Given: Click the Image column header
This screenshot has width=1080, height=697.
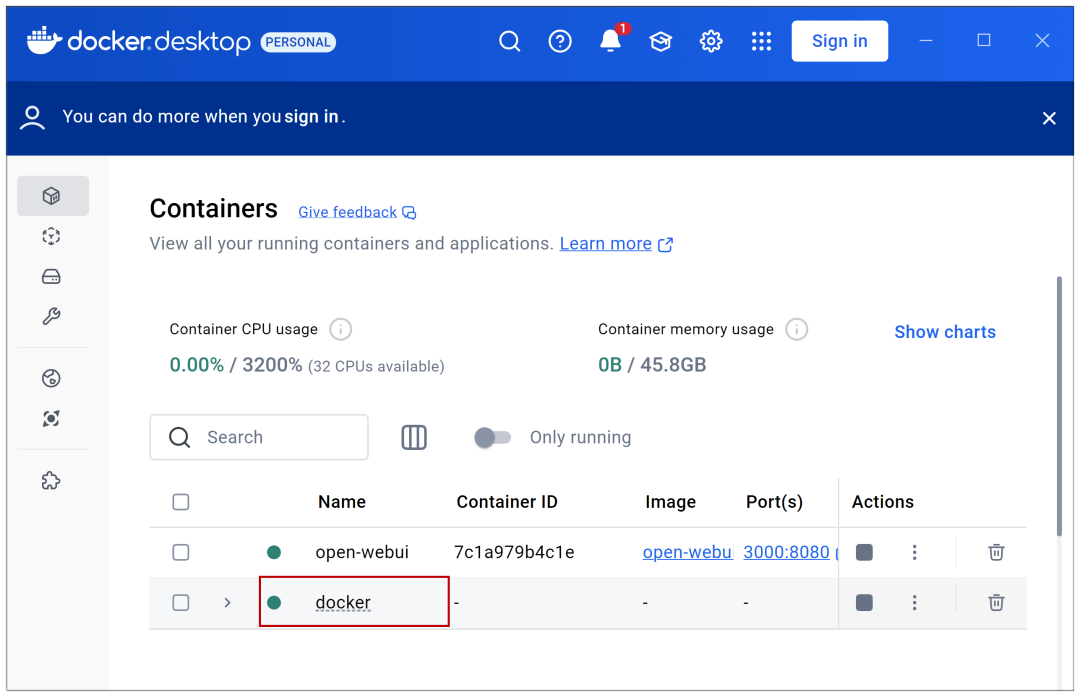Looking at the screenshot, I should 670,502.
